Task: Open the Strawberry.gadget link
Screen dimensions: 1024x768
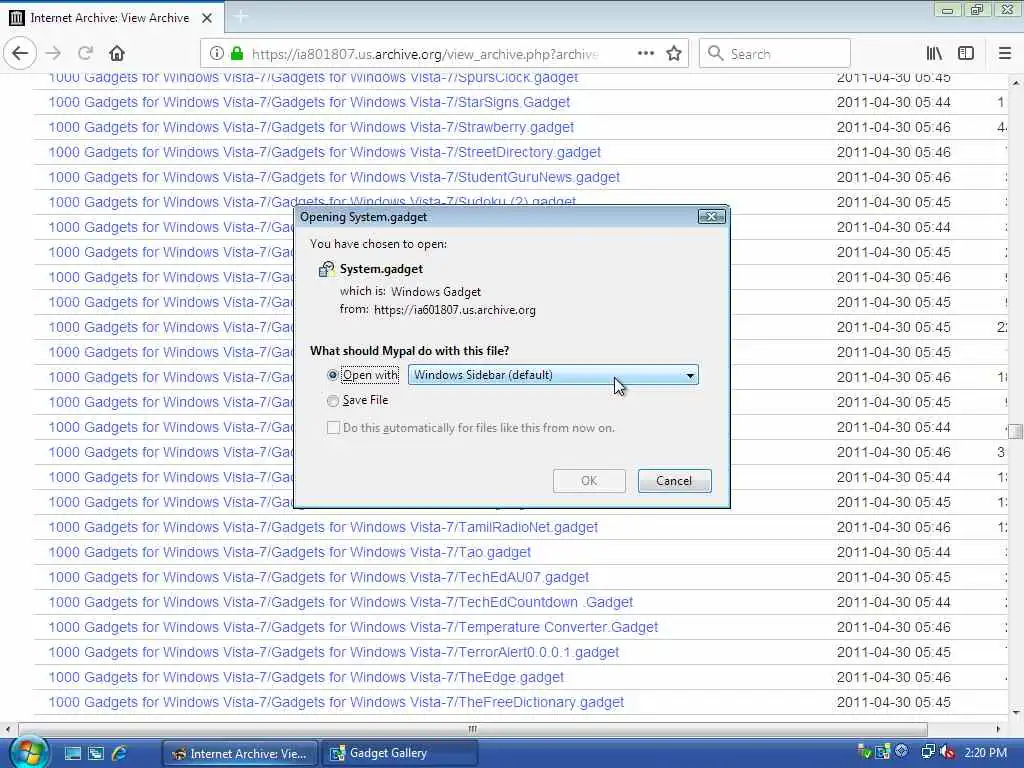Action: [x=311, y=127]
